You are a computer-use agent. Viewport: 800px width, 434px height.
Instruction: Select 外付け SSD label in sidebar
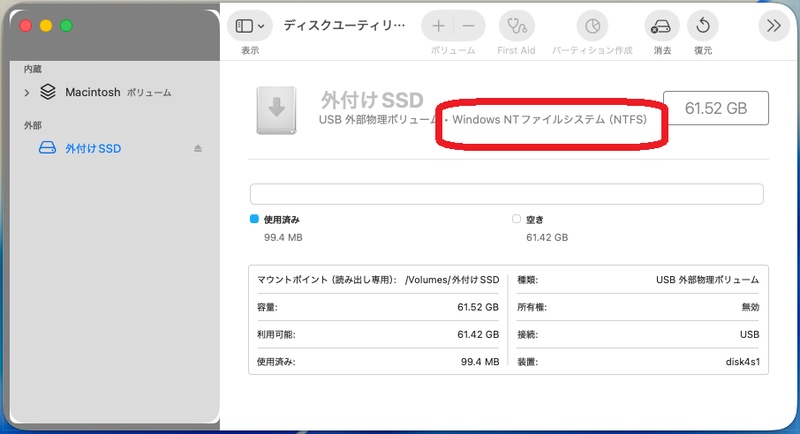(x=93, y=148)
